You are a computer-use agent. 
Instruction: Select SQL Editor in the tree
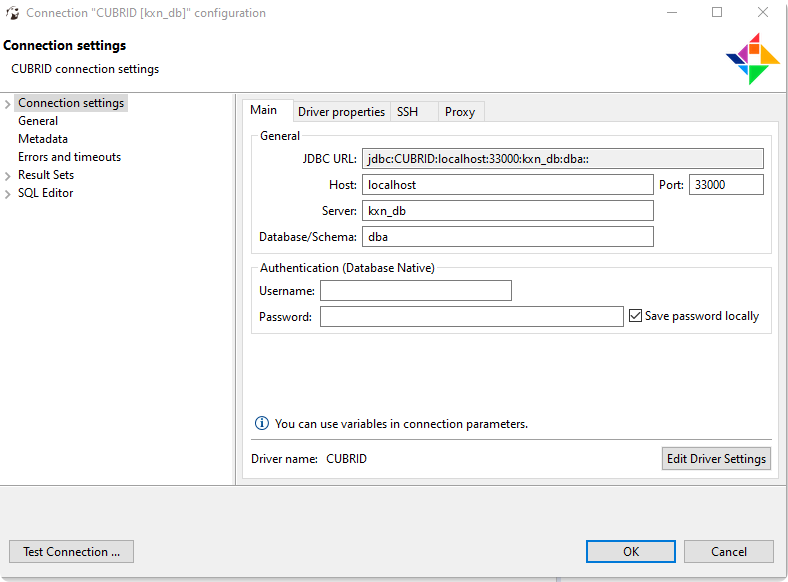tap(46, 193)
